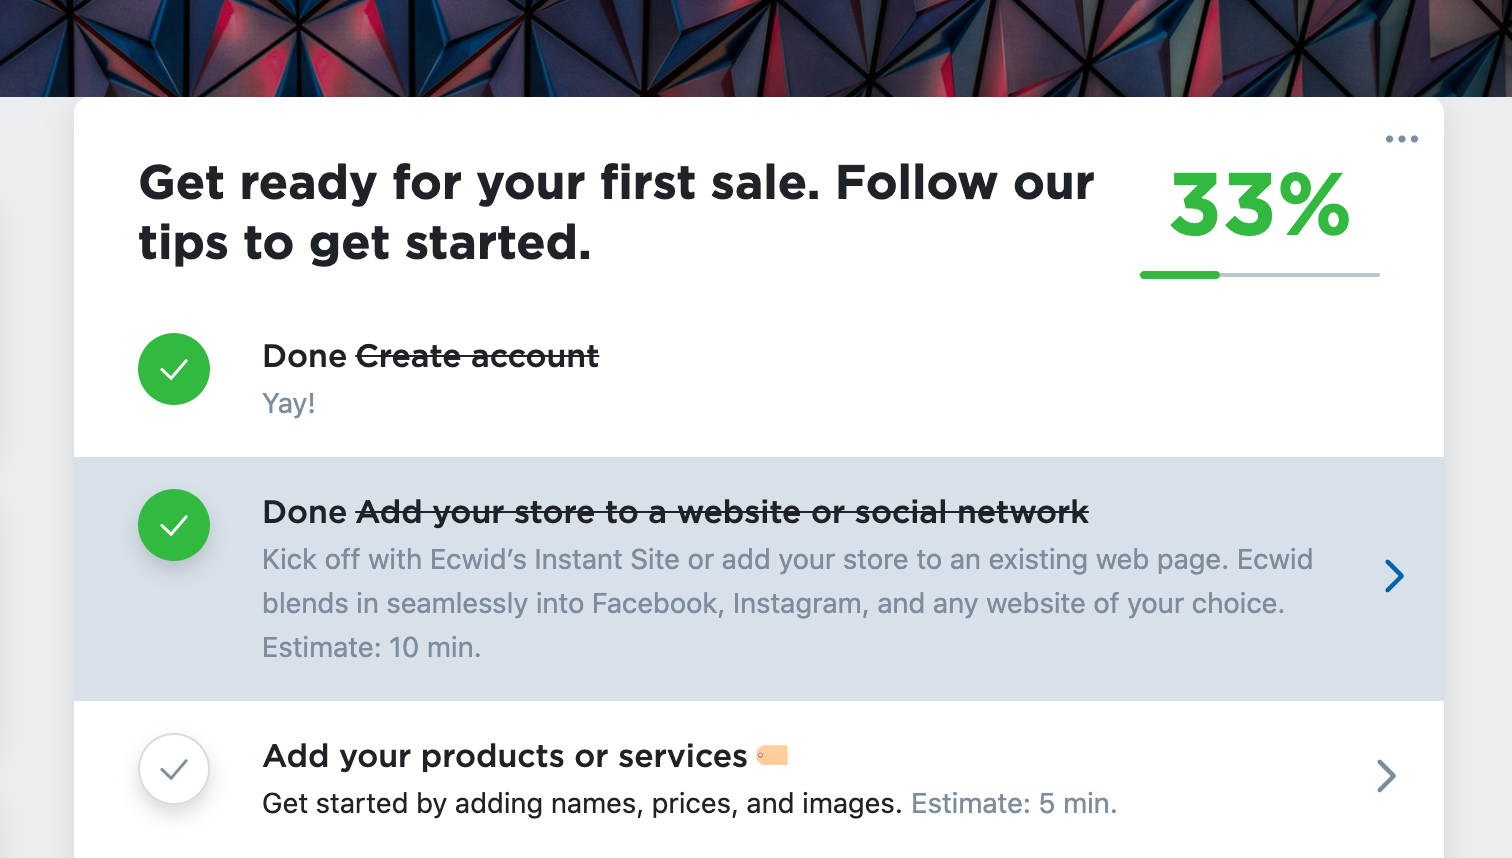Click Get started by adding names description
The image size is (1512, 858).
[x=582, y=803]
